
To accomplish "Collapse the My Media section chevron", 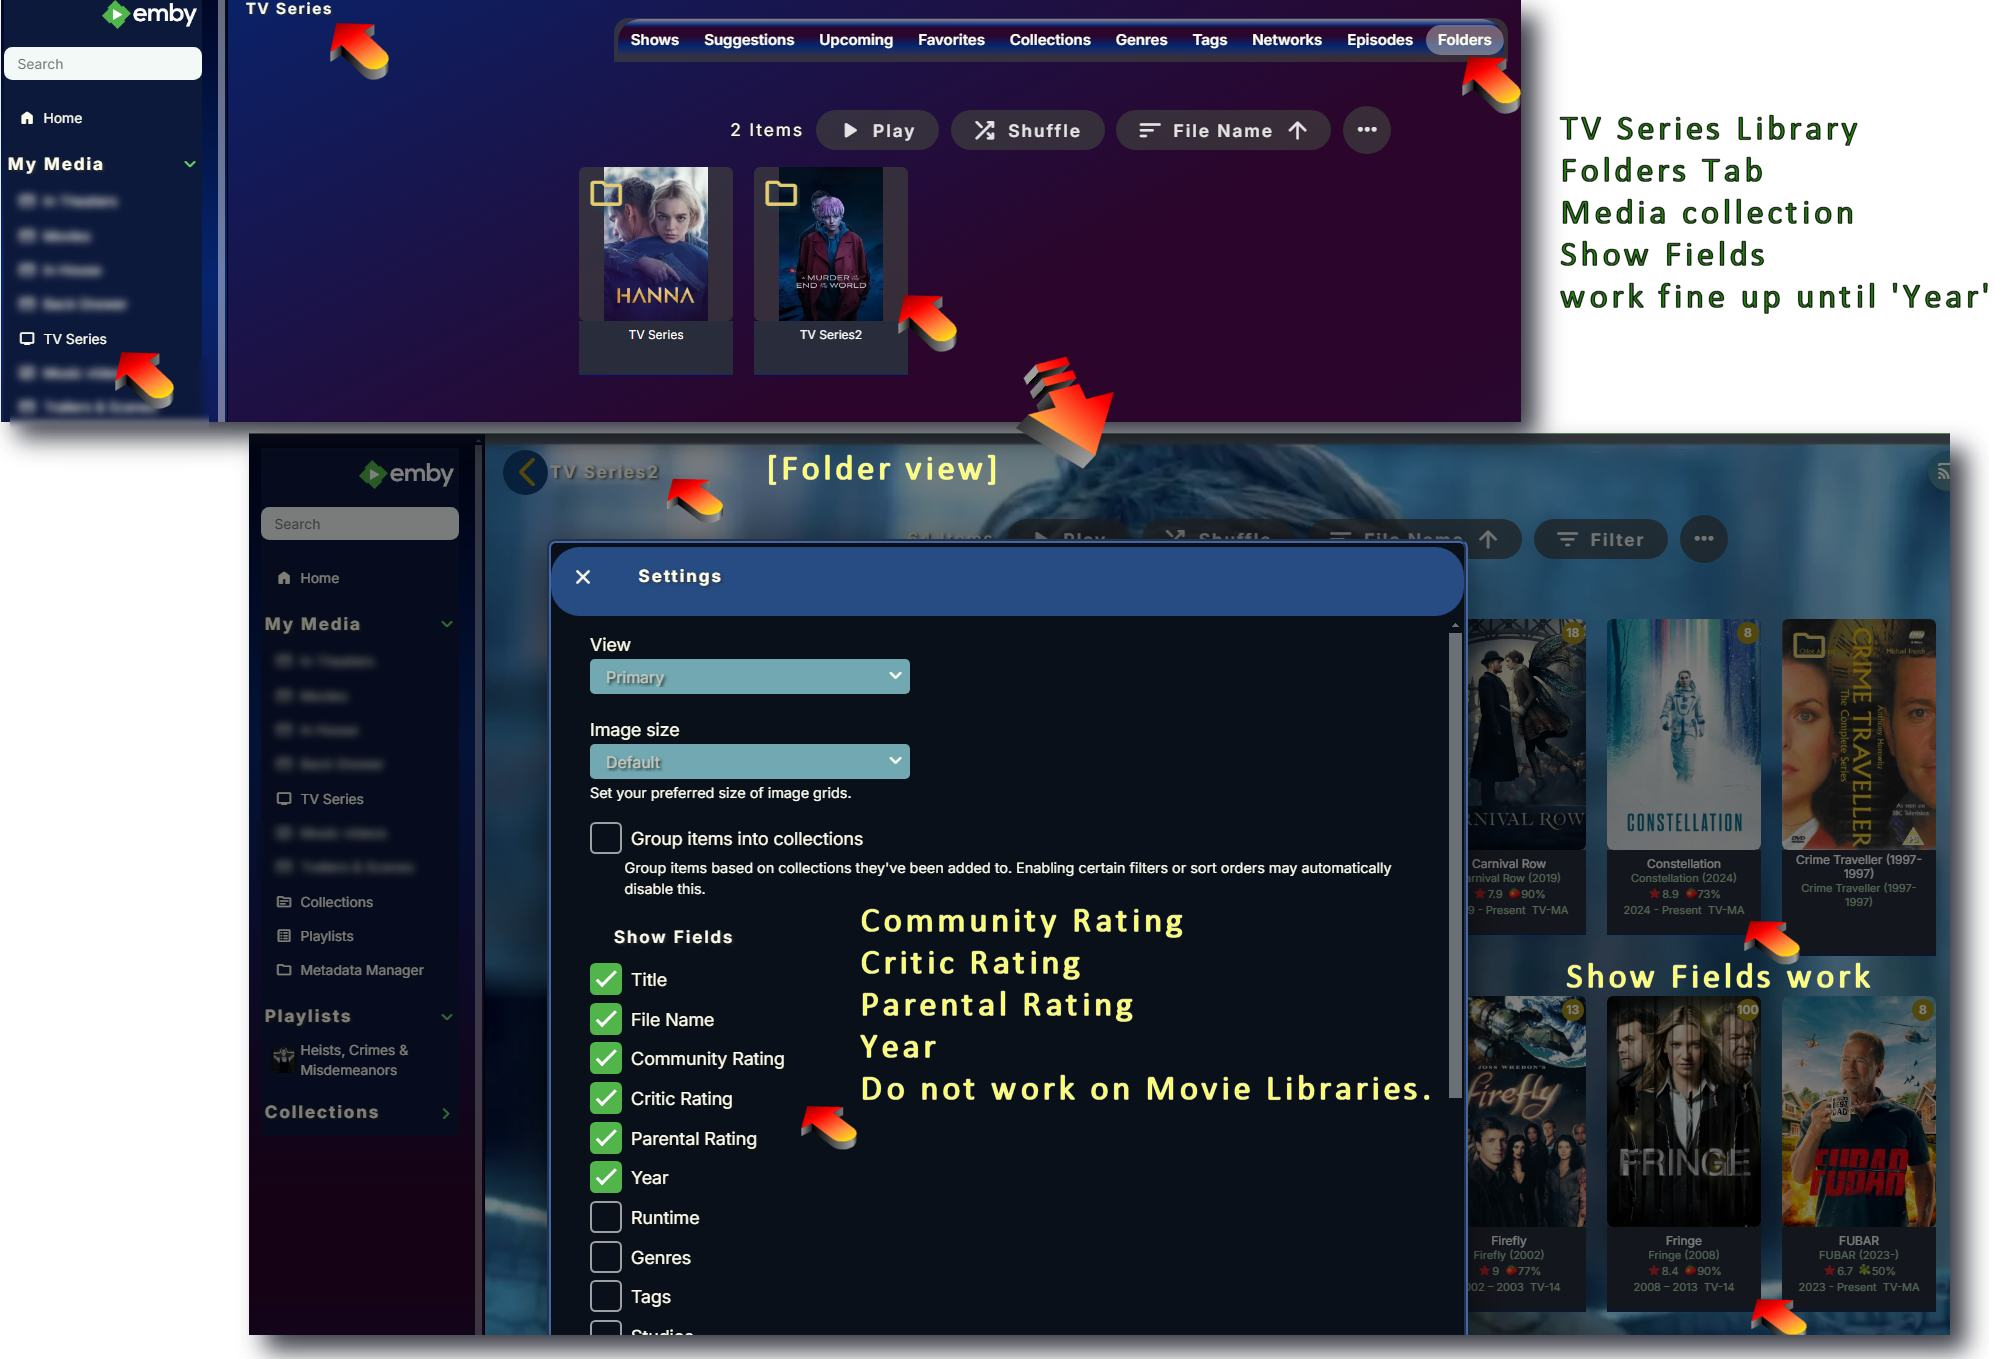I will pos(190,164).
